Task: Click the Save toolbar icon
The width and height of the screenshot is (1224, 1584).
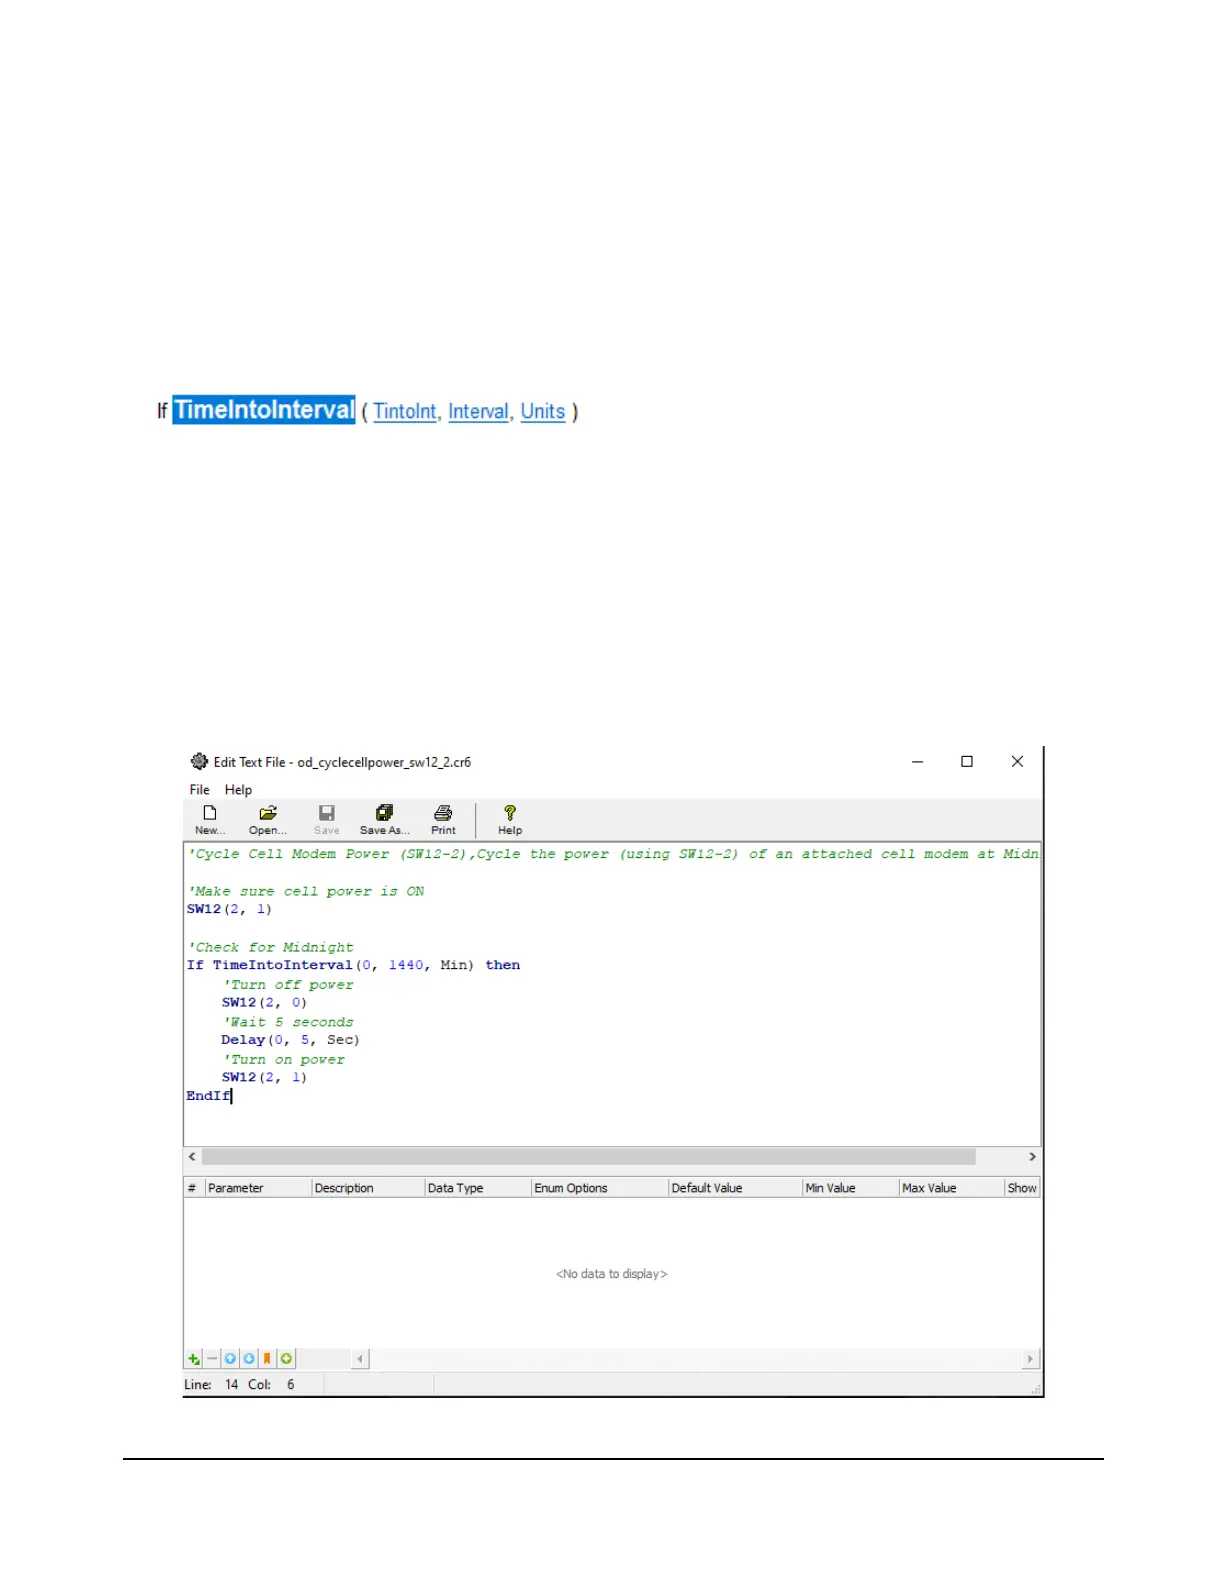Action: pyautogui.click(x=326, y=819)
